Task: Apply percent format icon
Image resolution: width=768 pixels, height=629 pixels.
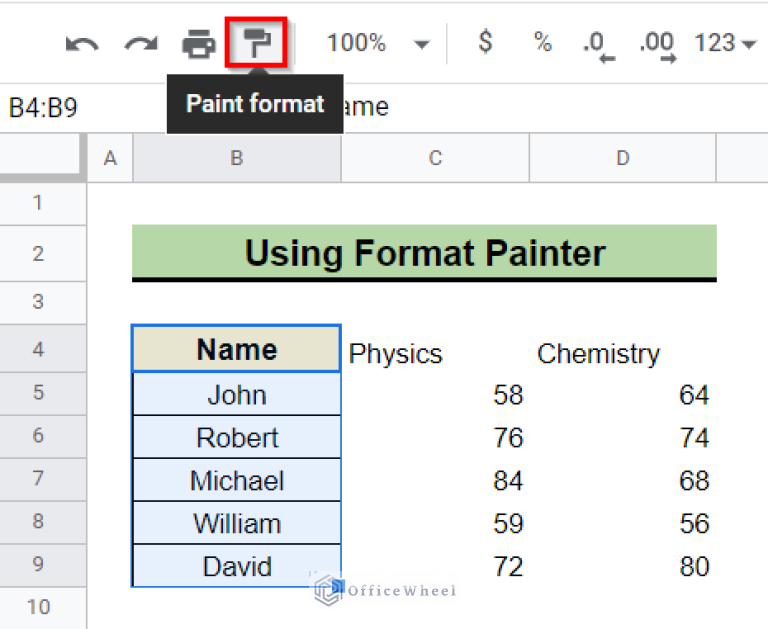Action: [x=542, y=43]
